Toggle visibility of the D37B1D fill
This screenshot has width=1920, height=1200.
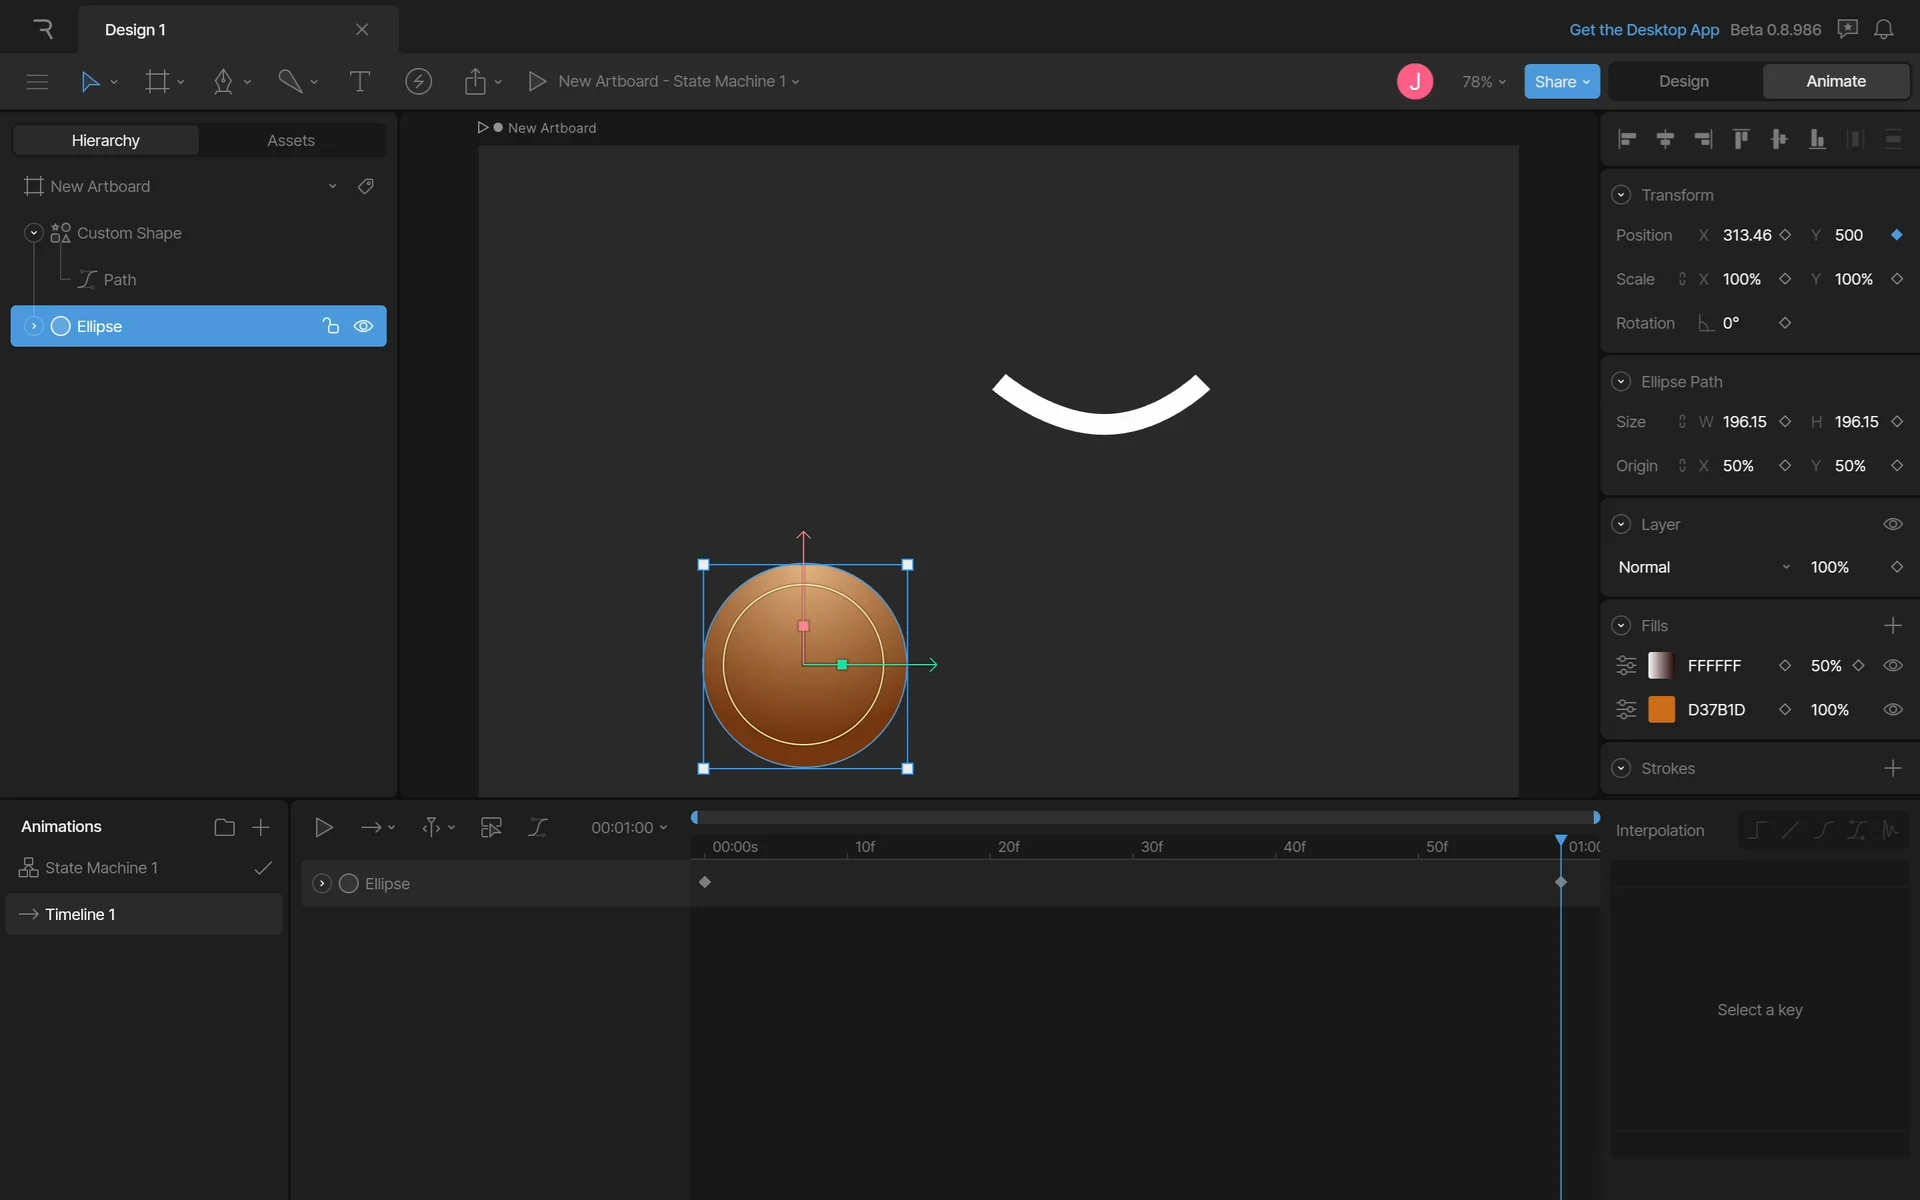click(x=1892, y=709)
